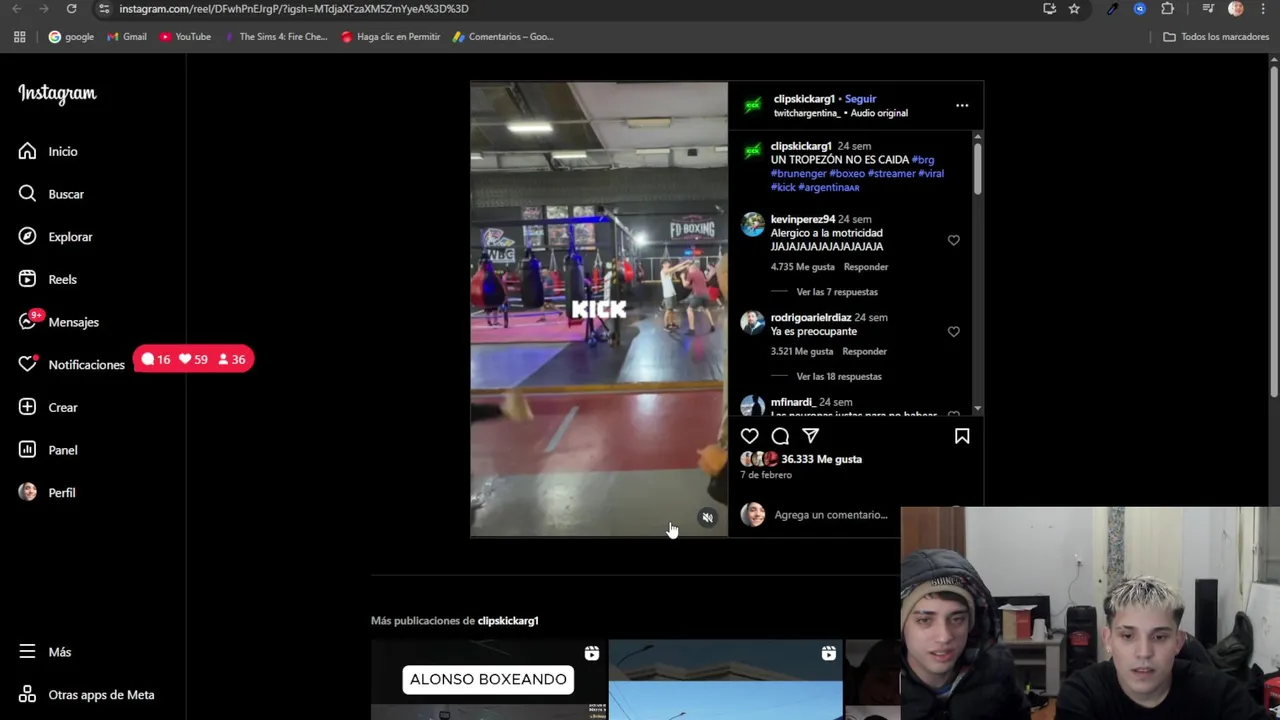Click the notification counts red bubble
The width and height of the screenshot is (1280, 720).
point(194,359)
